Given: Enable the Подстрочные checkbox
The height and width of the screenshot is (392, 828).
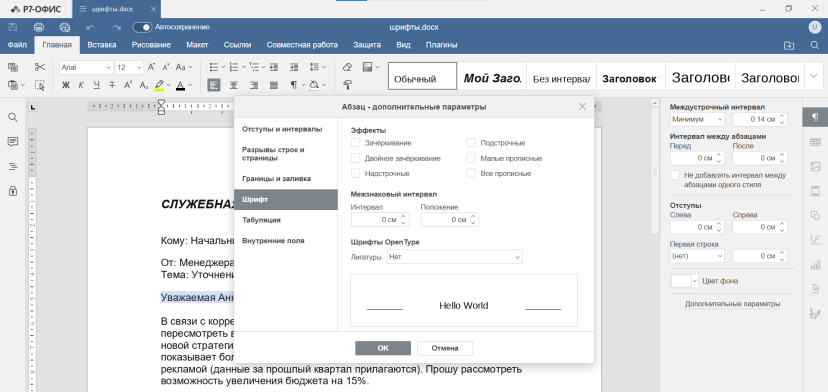Looking at the screenshot, I should tap(471, 143).
